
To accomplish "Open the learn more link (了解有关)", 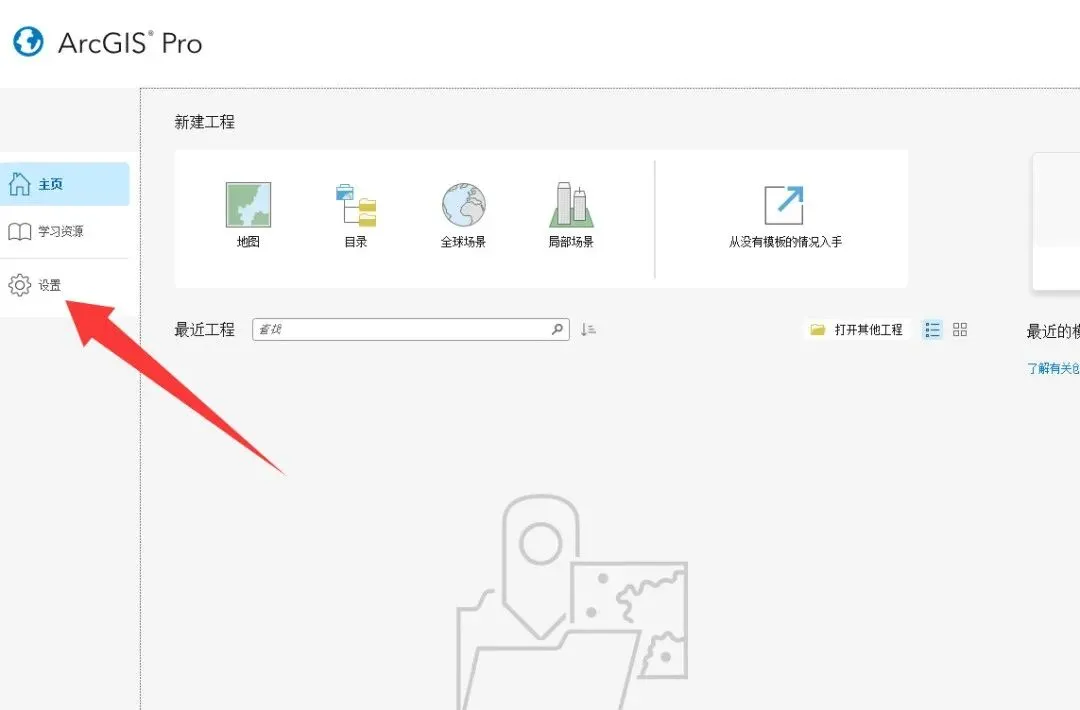I will 1053,368.
